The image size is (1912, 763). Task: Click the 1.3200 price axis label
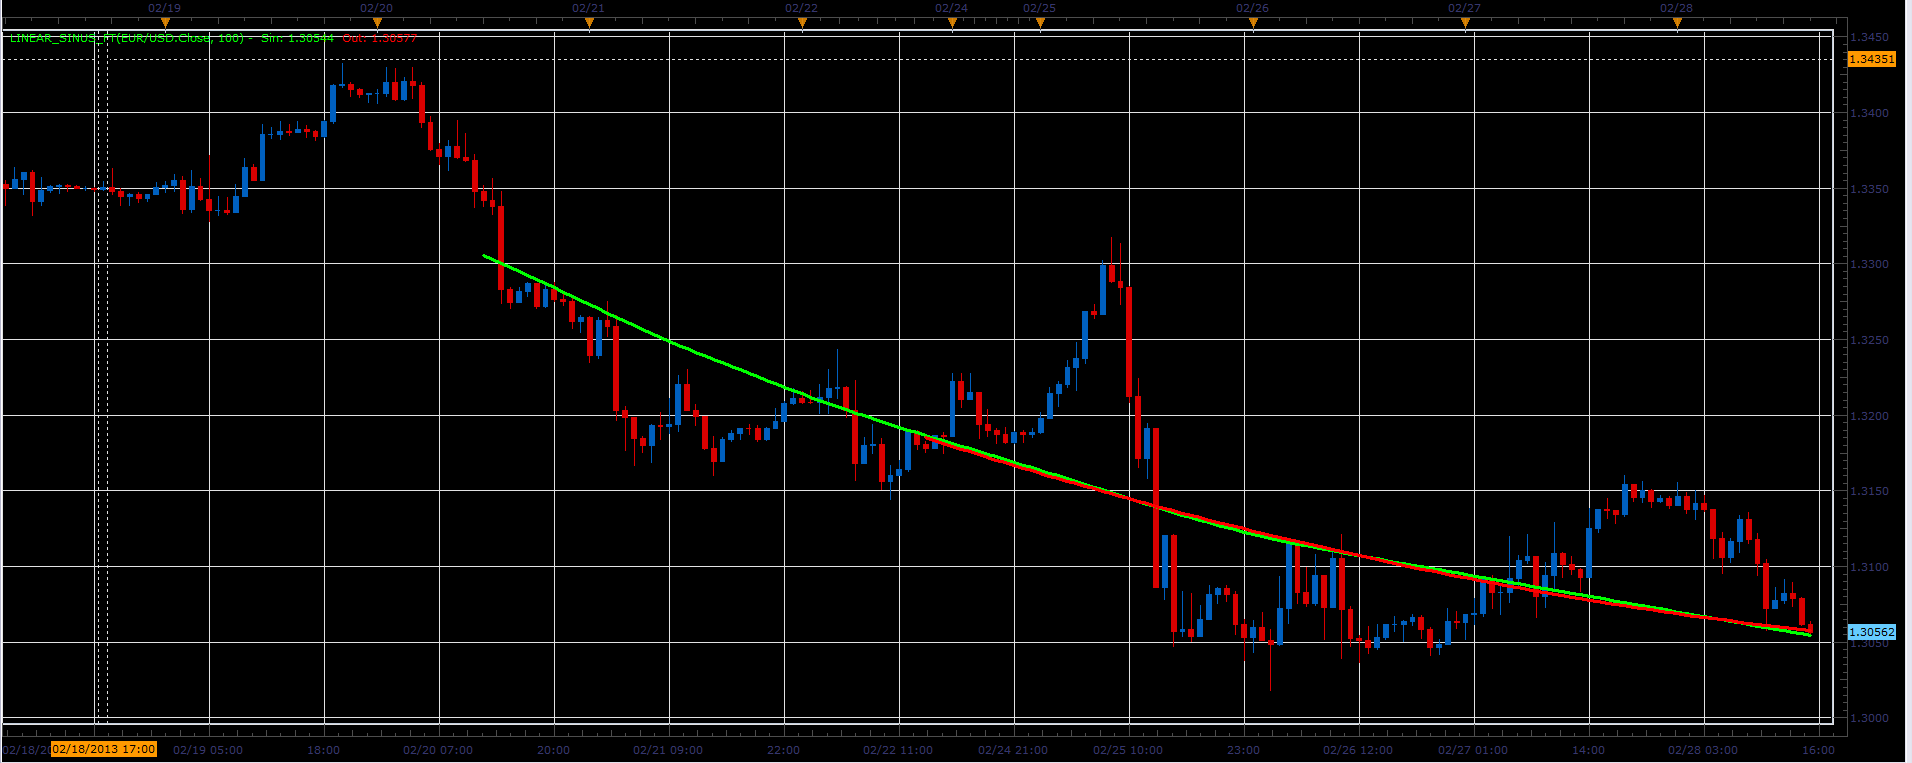[1869, 416]
